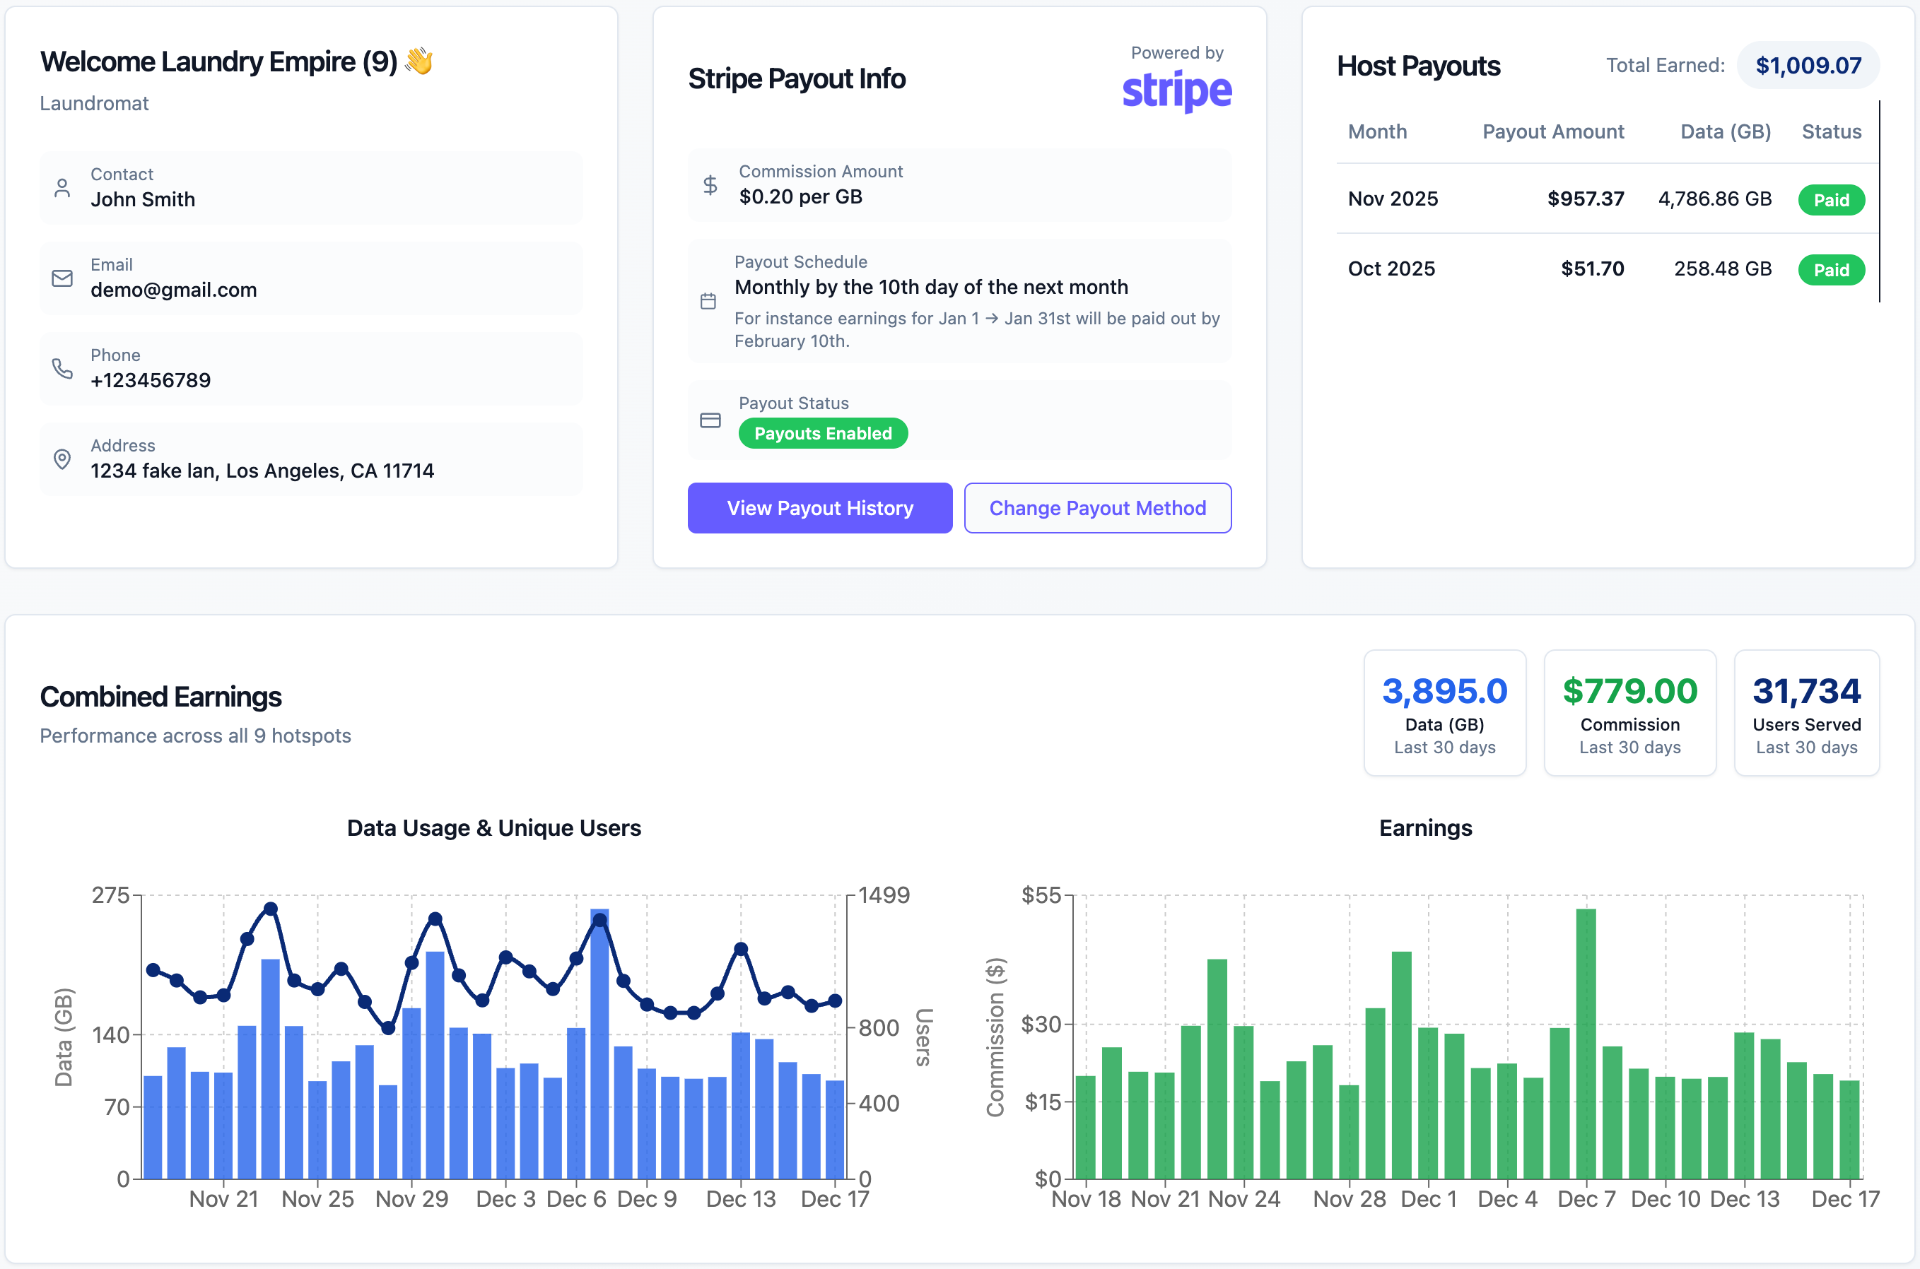
Task: Select the email envelope icon
Action: point(63,277)
